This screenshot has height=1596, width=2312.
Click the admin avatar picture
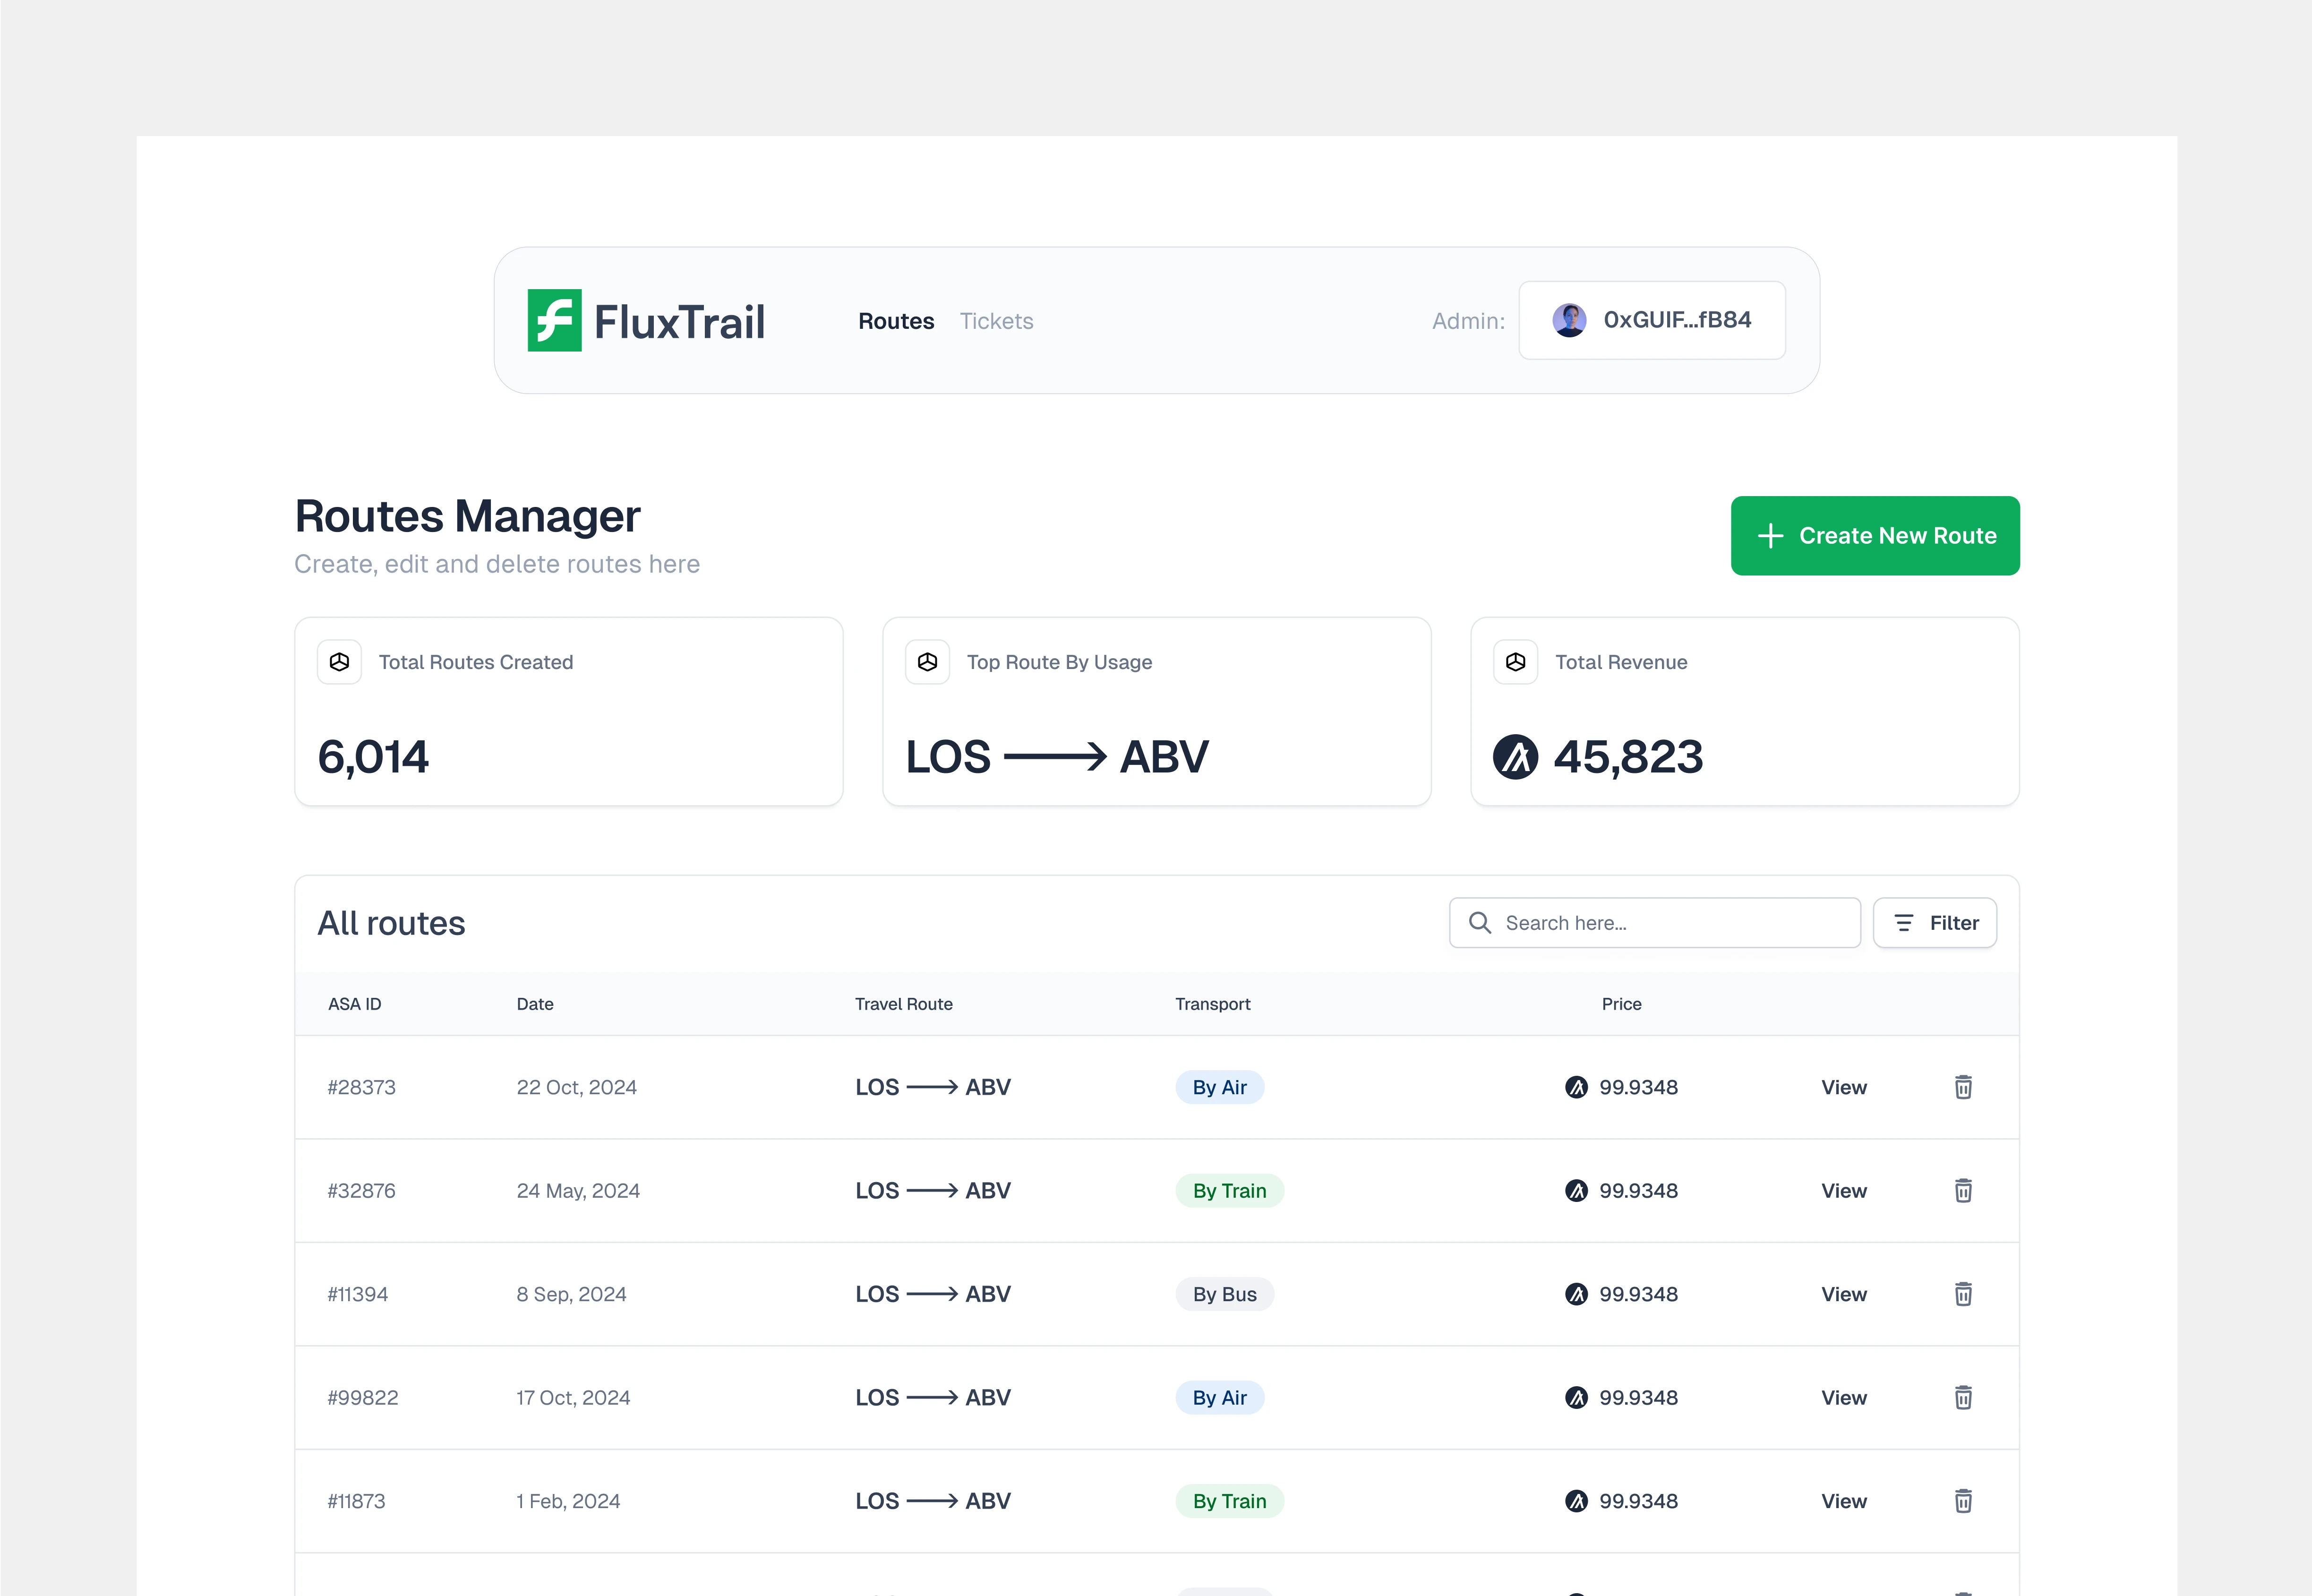coord(1569,320)
